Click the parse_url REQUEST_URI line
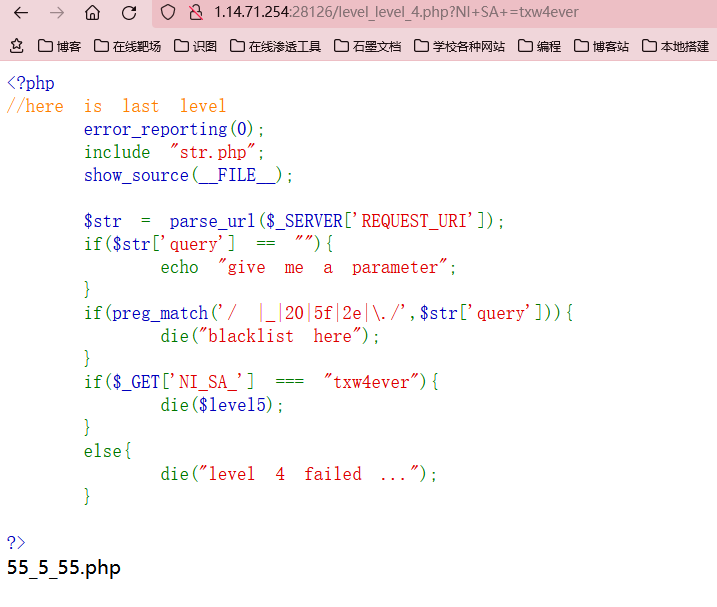 294,221
